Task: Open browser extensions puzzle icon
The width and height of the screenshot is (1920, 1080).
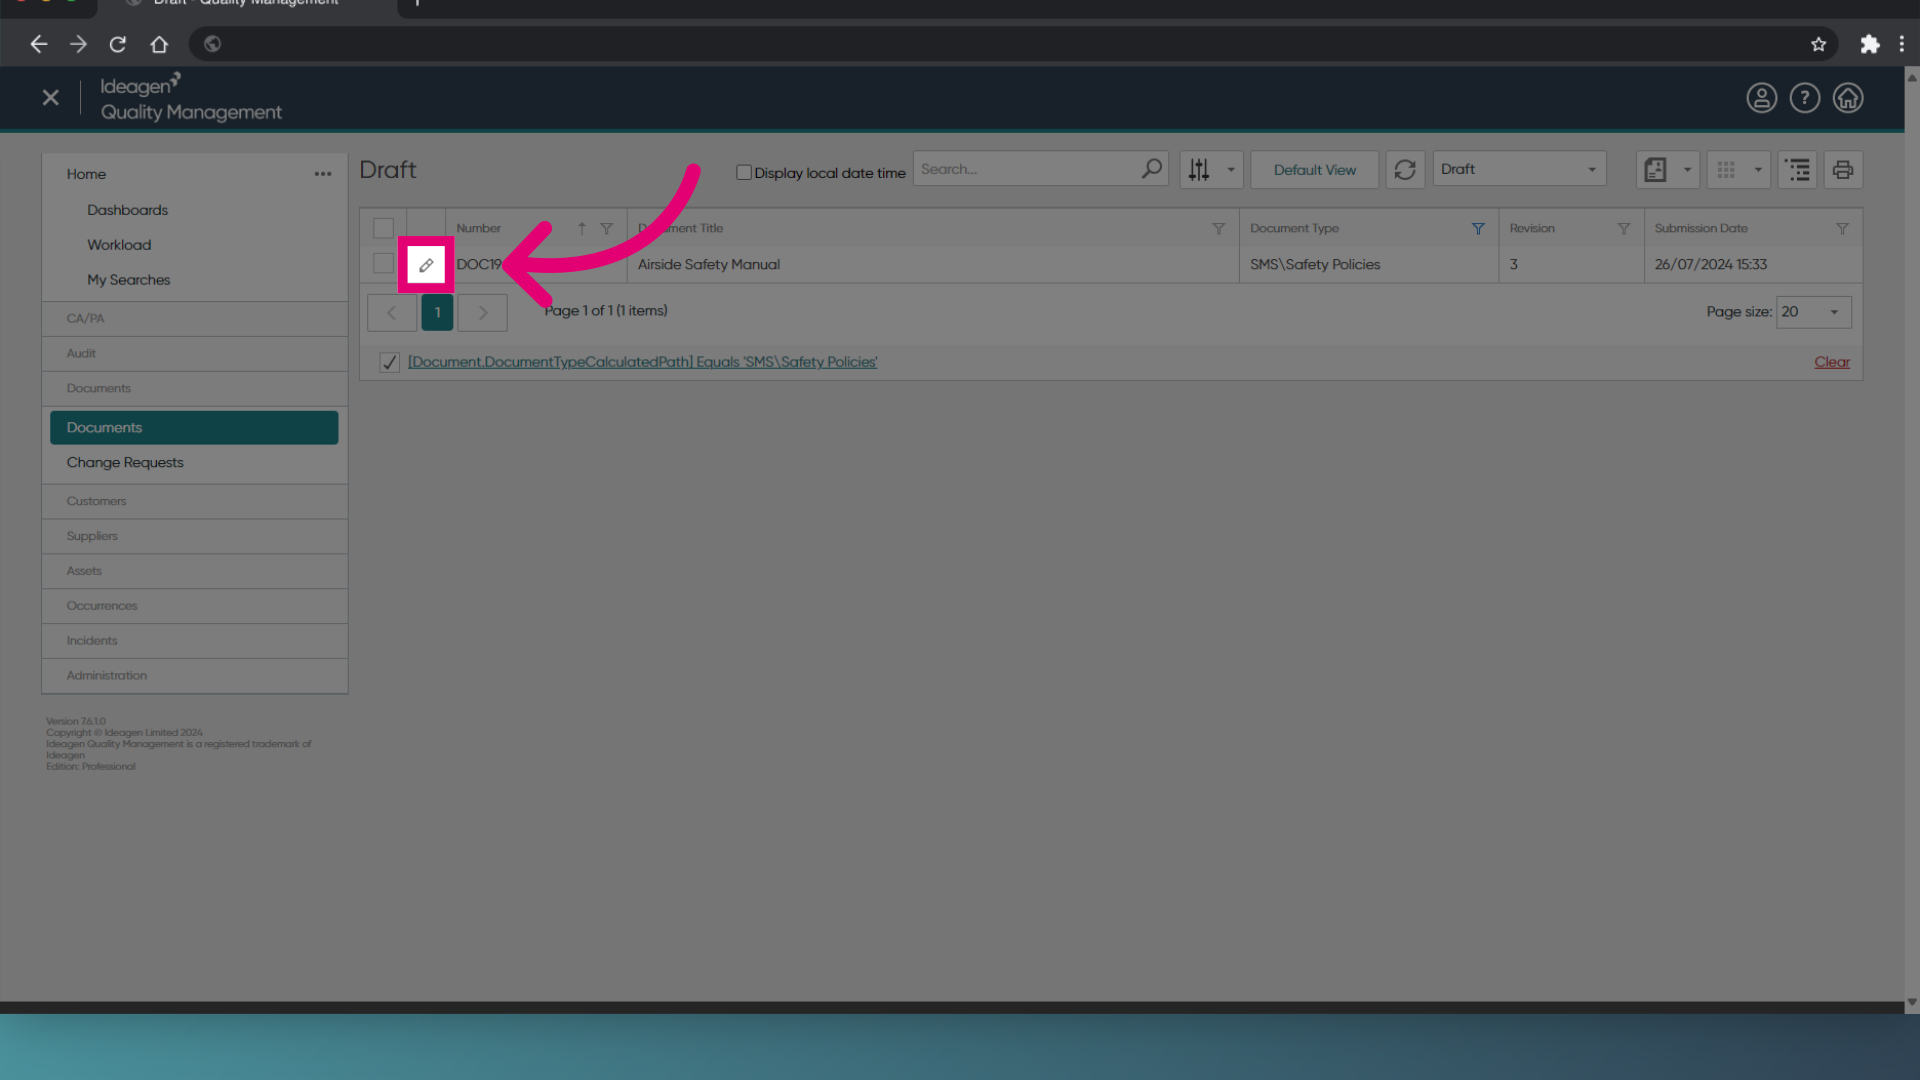Action: tap(1869, 44)
